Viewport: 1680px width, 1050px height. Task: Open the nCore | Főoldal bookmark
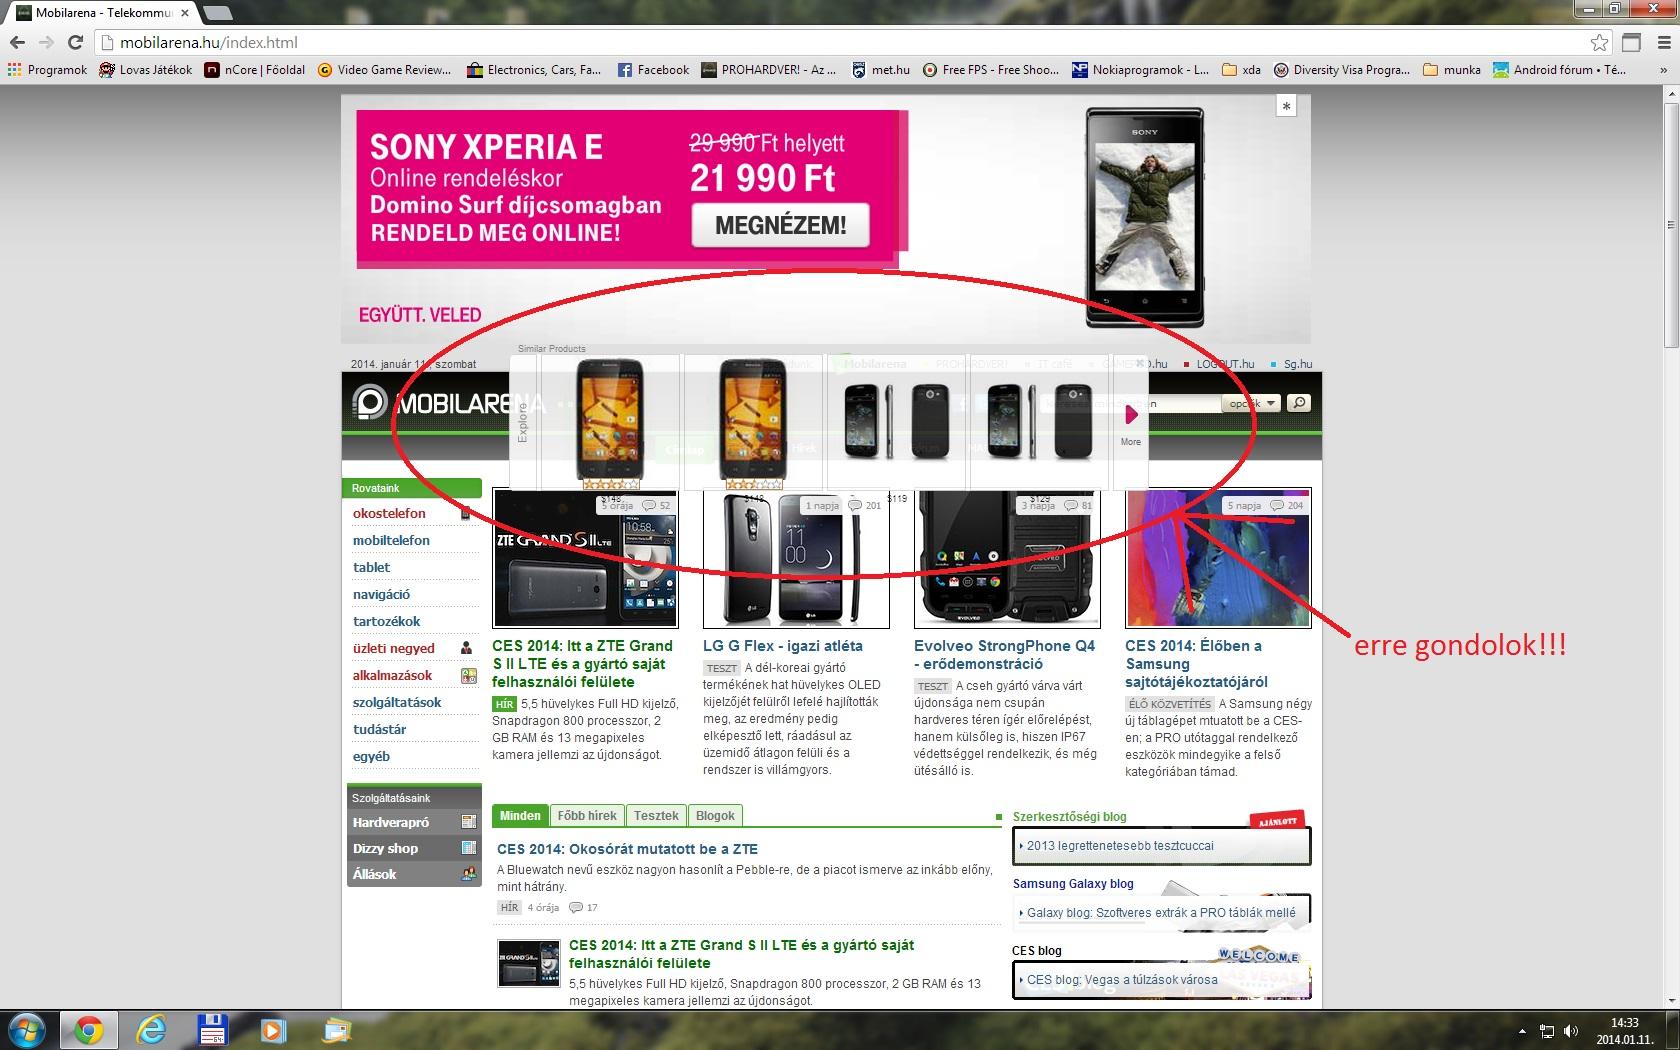coord(255,70)
